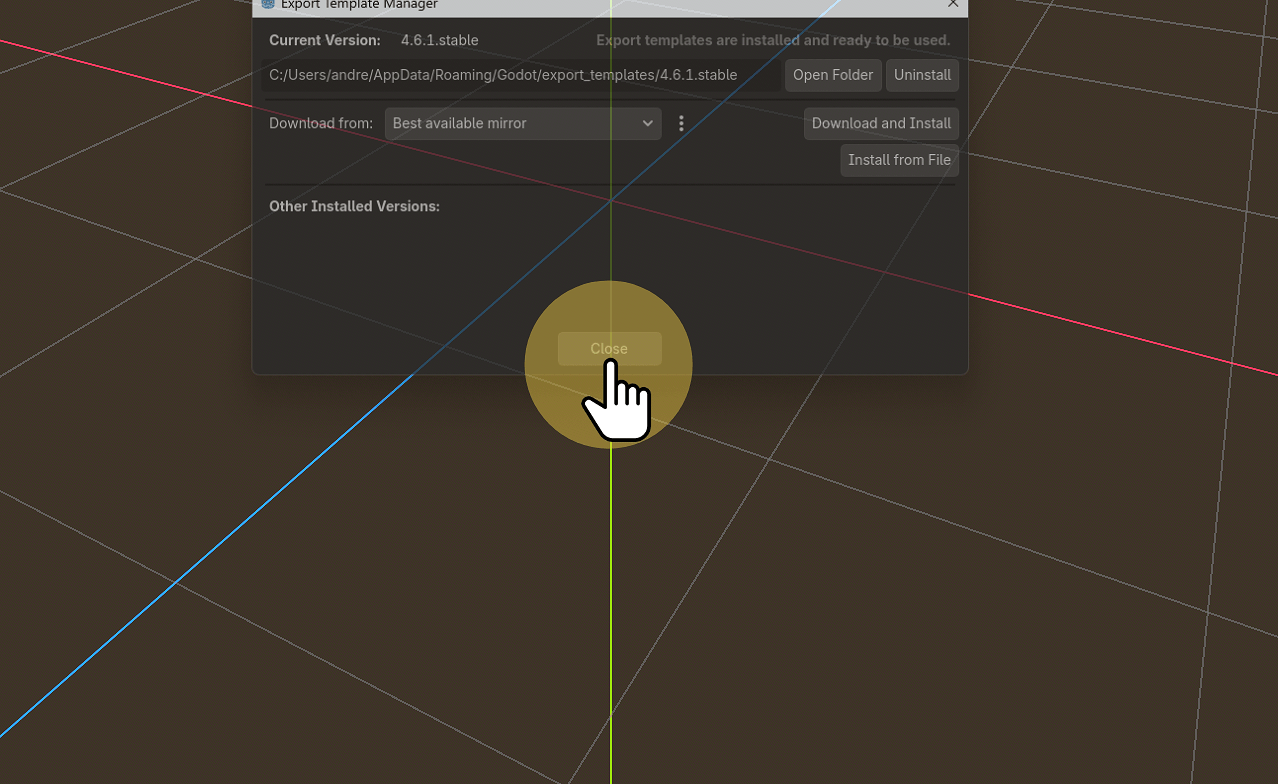Close the Export Template Manager dialog
The width and height of the screenshot is (1278, 784).
pyautogui.click(x=608, y=348)
